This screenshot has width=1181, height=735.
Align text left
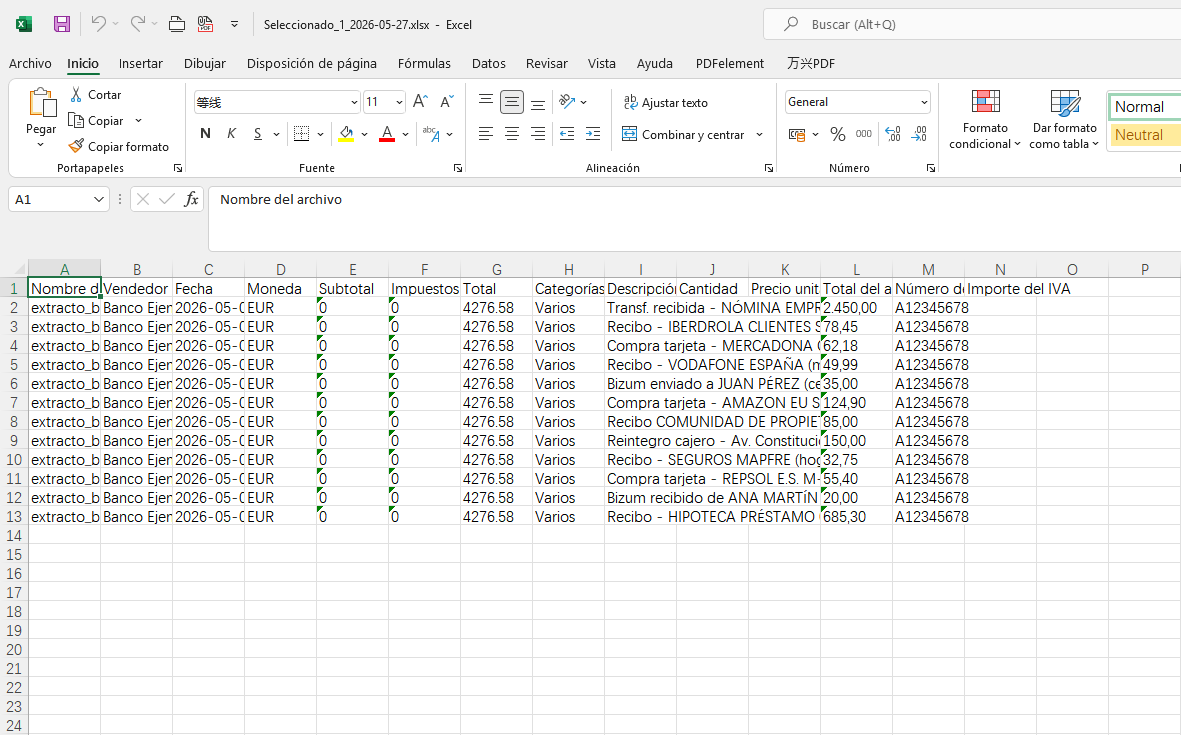pos(486,134)
